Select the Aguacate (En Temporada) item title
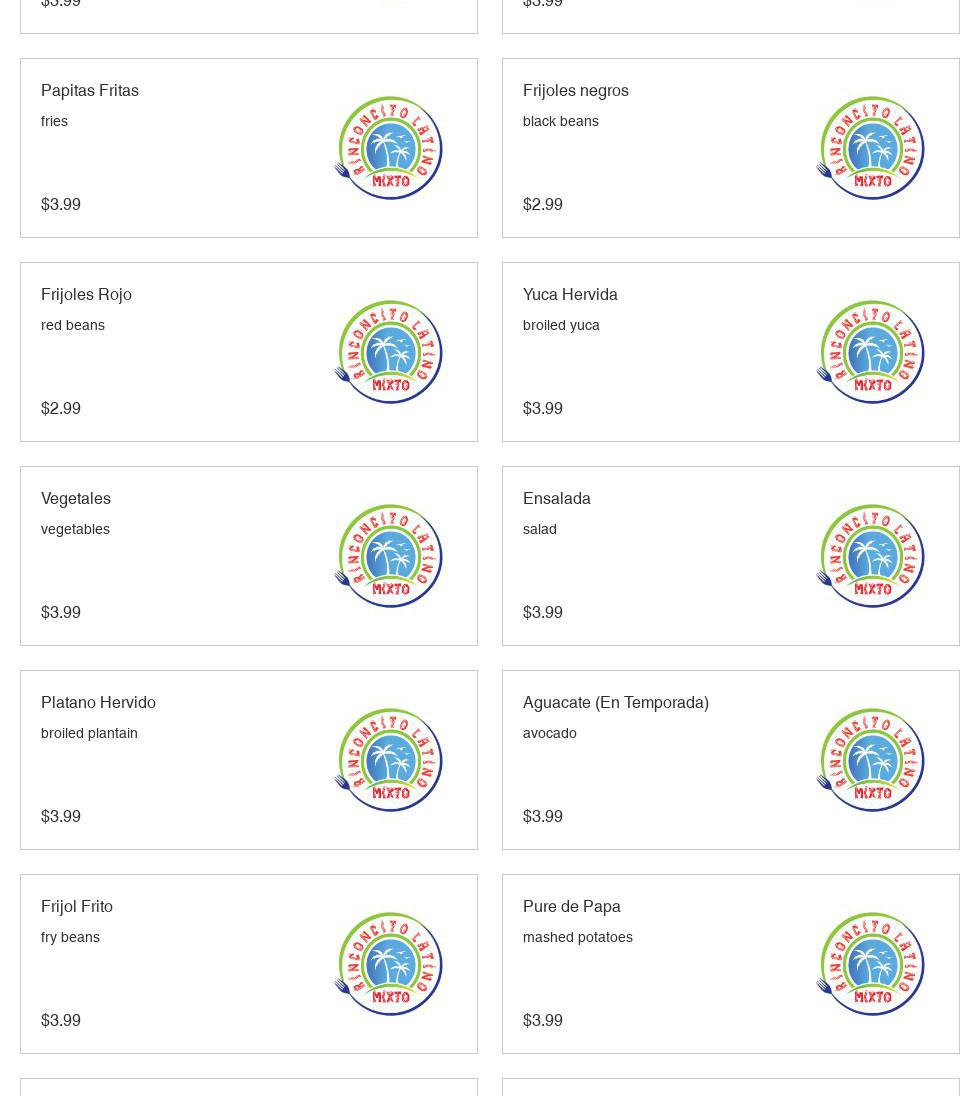Viewport: 965px width, 1096px height. tap(616, 702)
